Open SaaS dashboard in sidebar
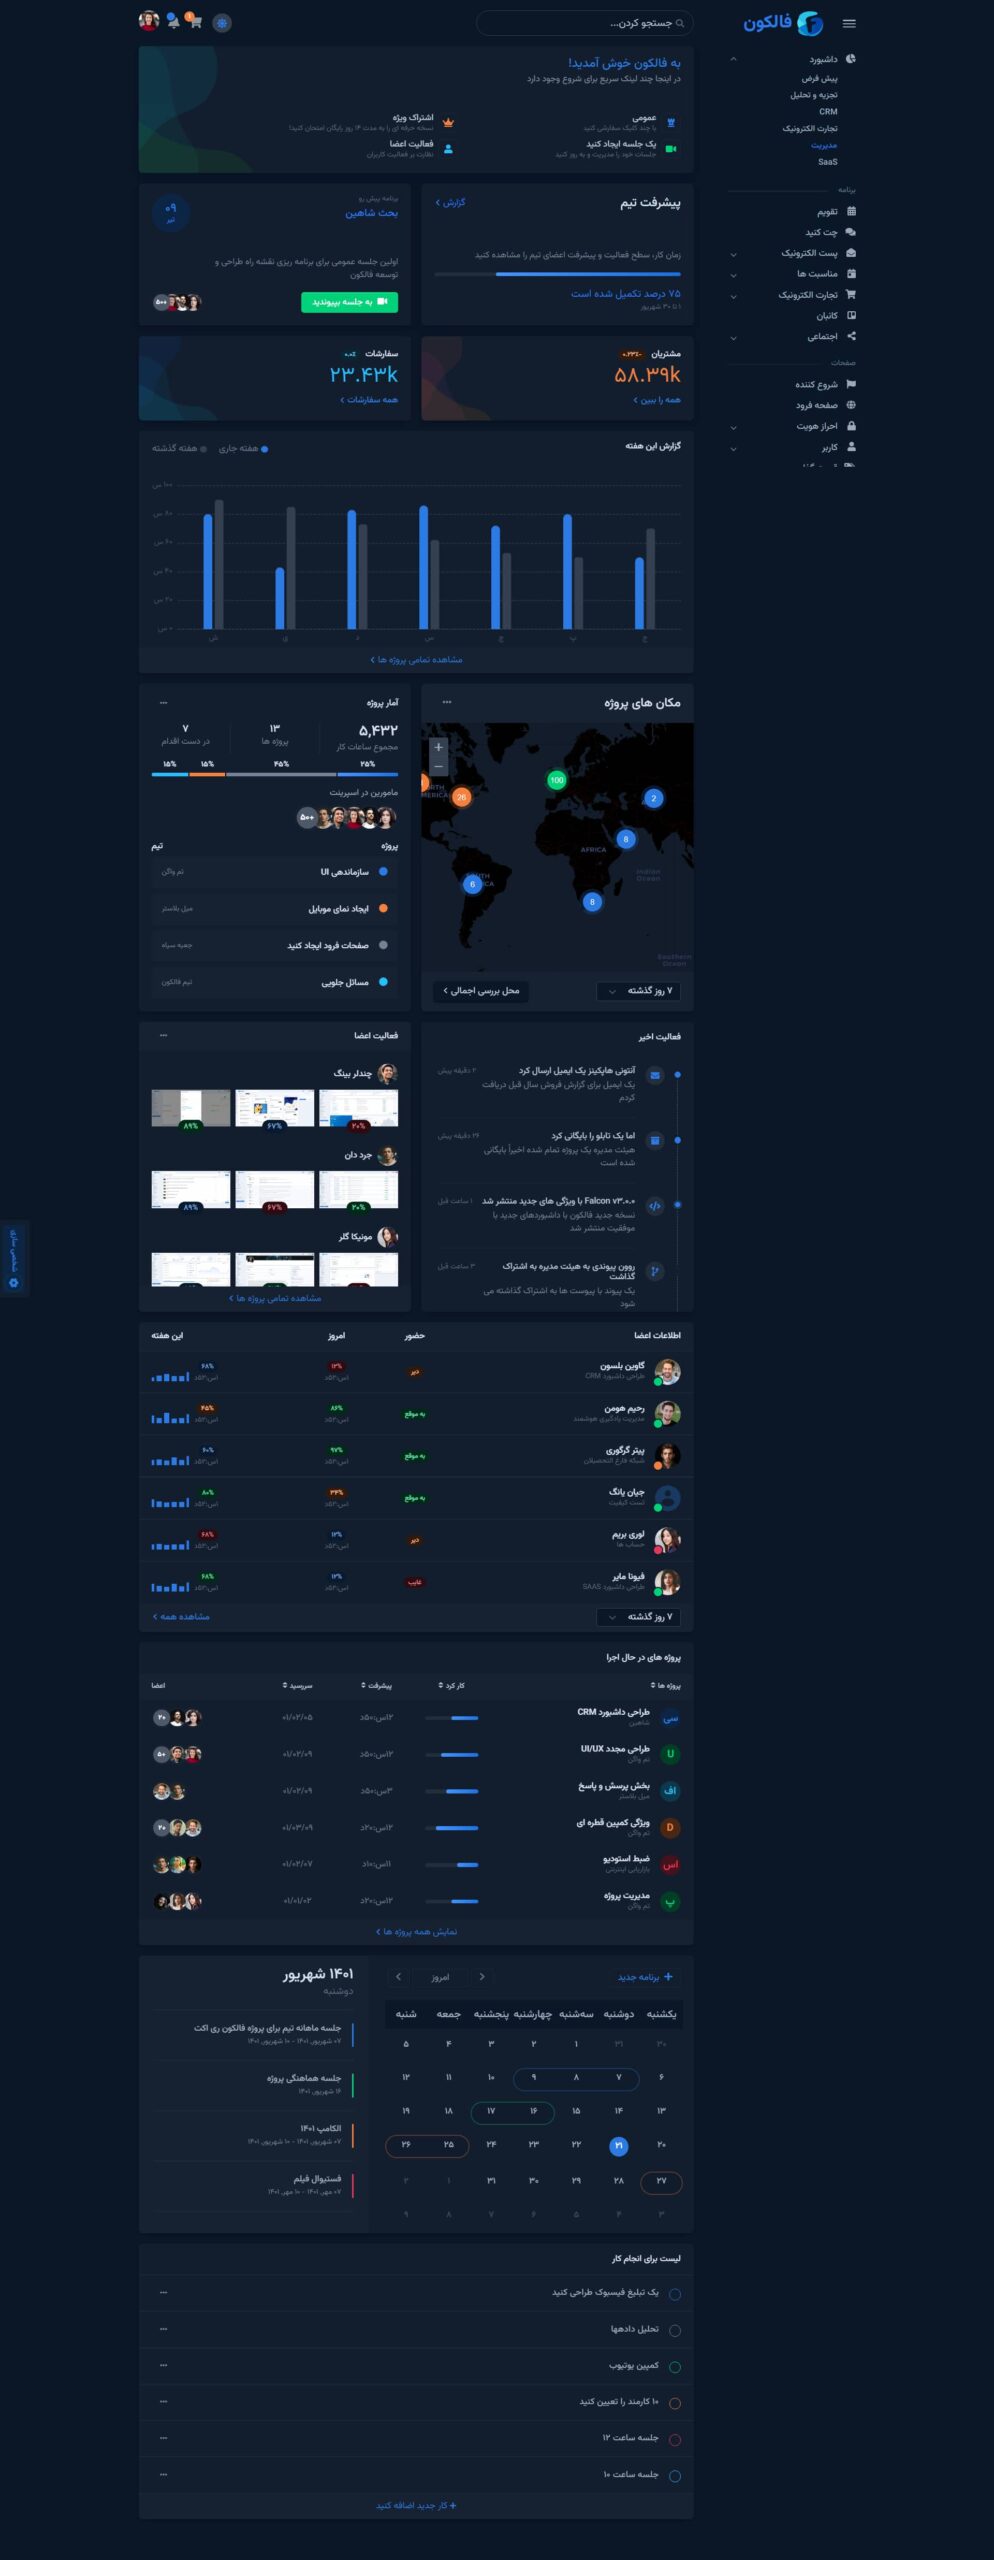 [828, 162]
